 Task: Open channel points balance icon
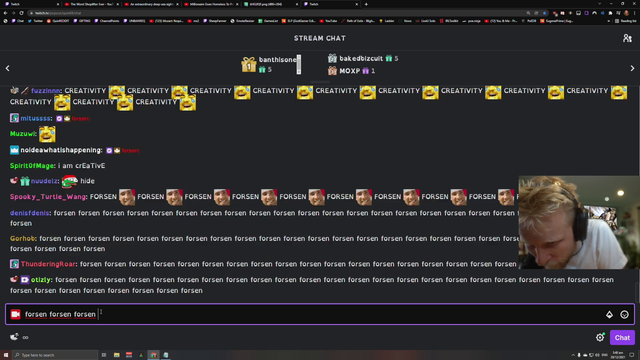(14, 337)
